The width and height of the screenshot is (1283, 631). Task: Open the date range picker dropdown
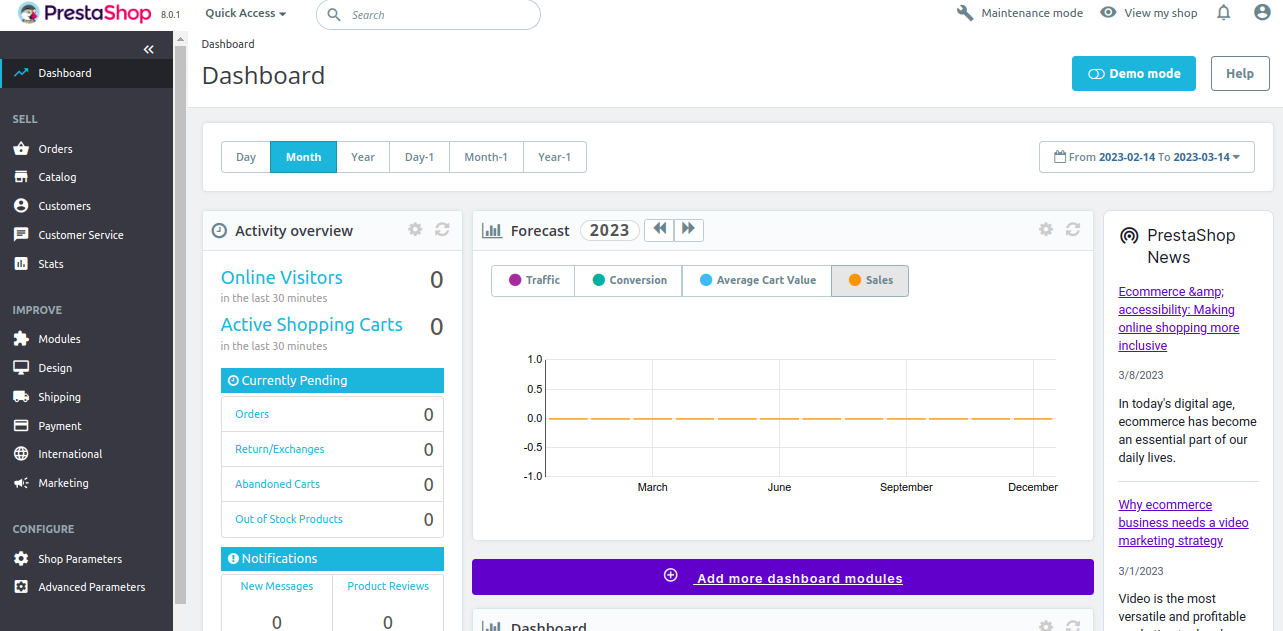click(1146, 157)
